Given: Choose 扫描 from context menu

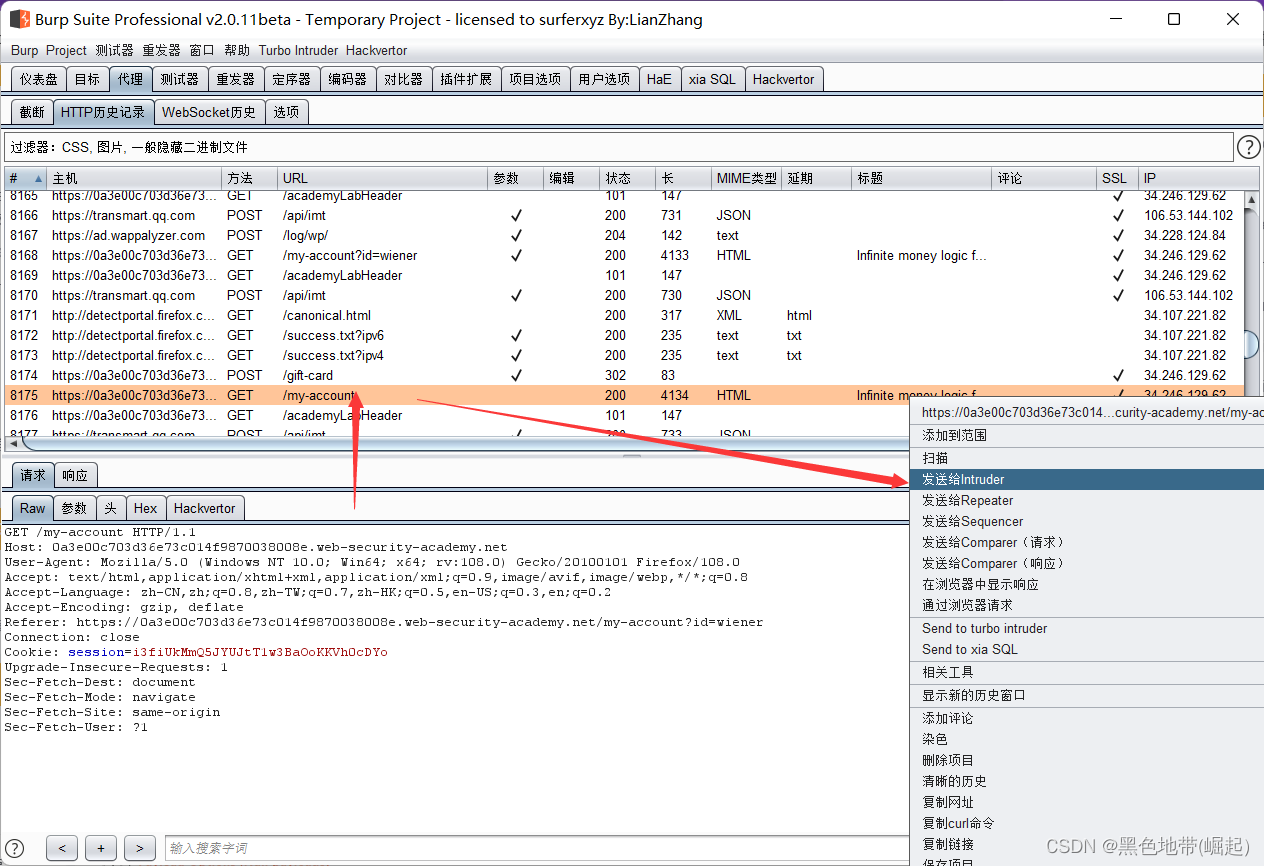Looking at the screenshot, I should tap(1087, 458).
